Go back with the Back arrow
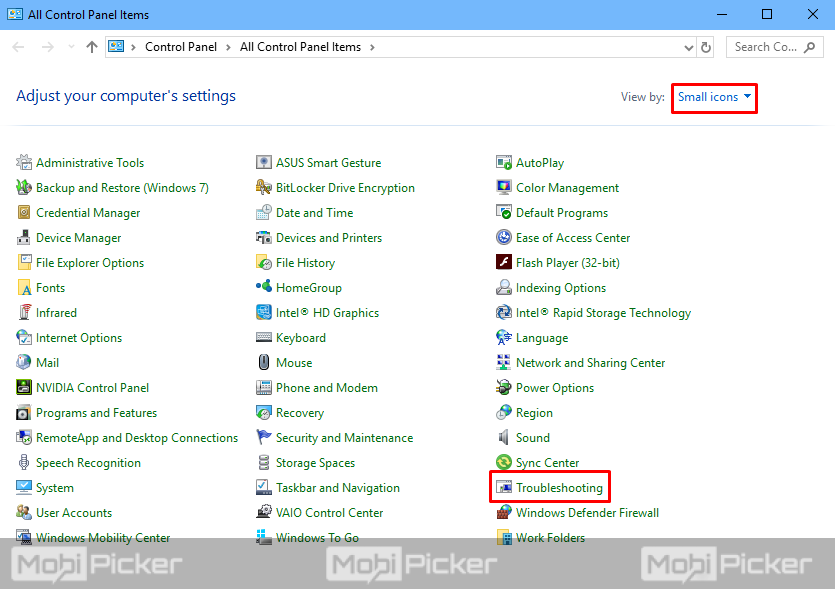 click(19, 47)
